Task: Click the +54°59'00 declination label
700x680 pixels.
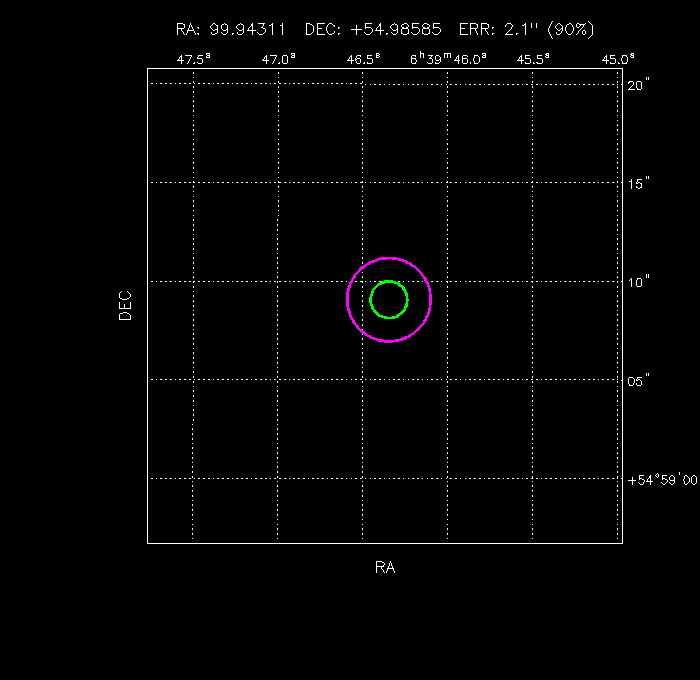Action: (662, 480)
